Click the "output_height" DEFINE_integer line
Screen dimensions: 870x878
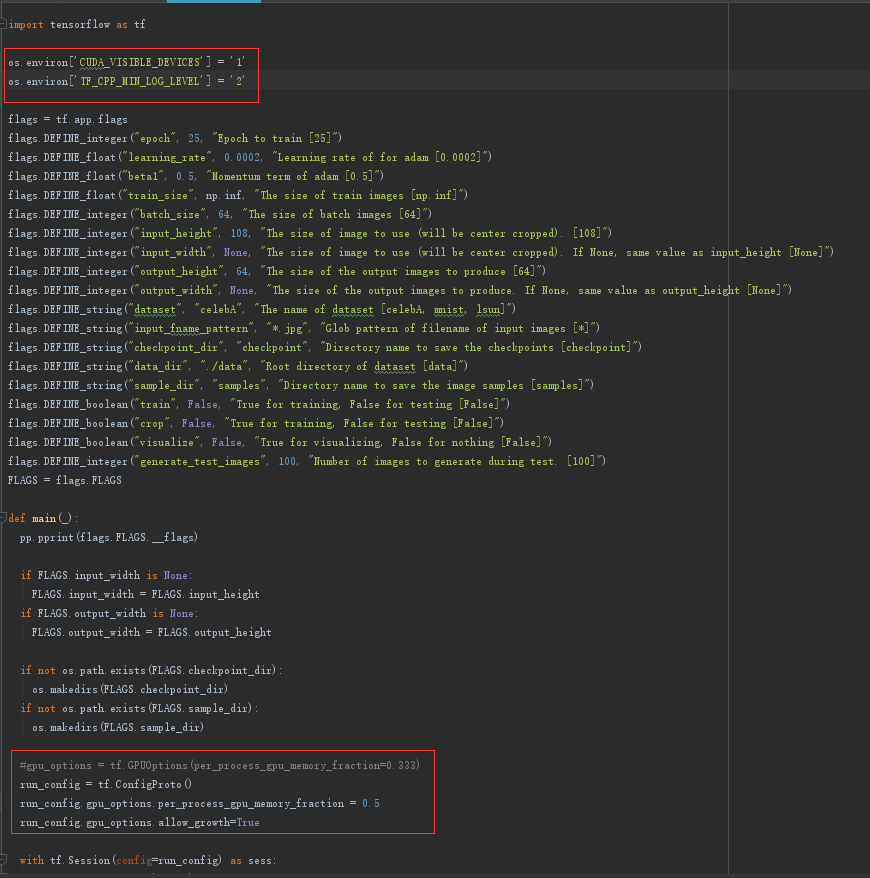pos(277,272)
